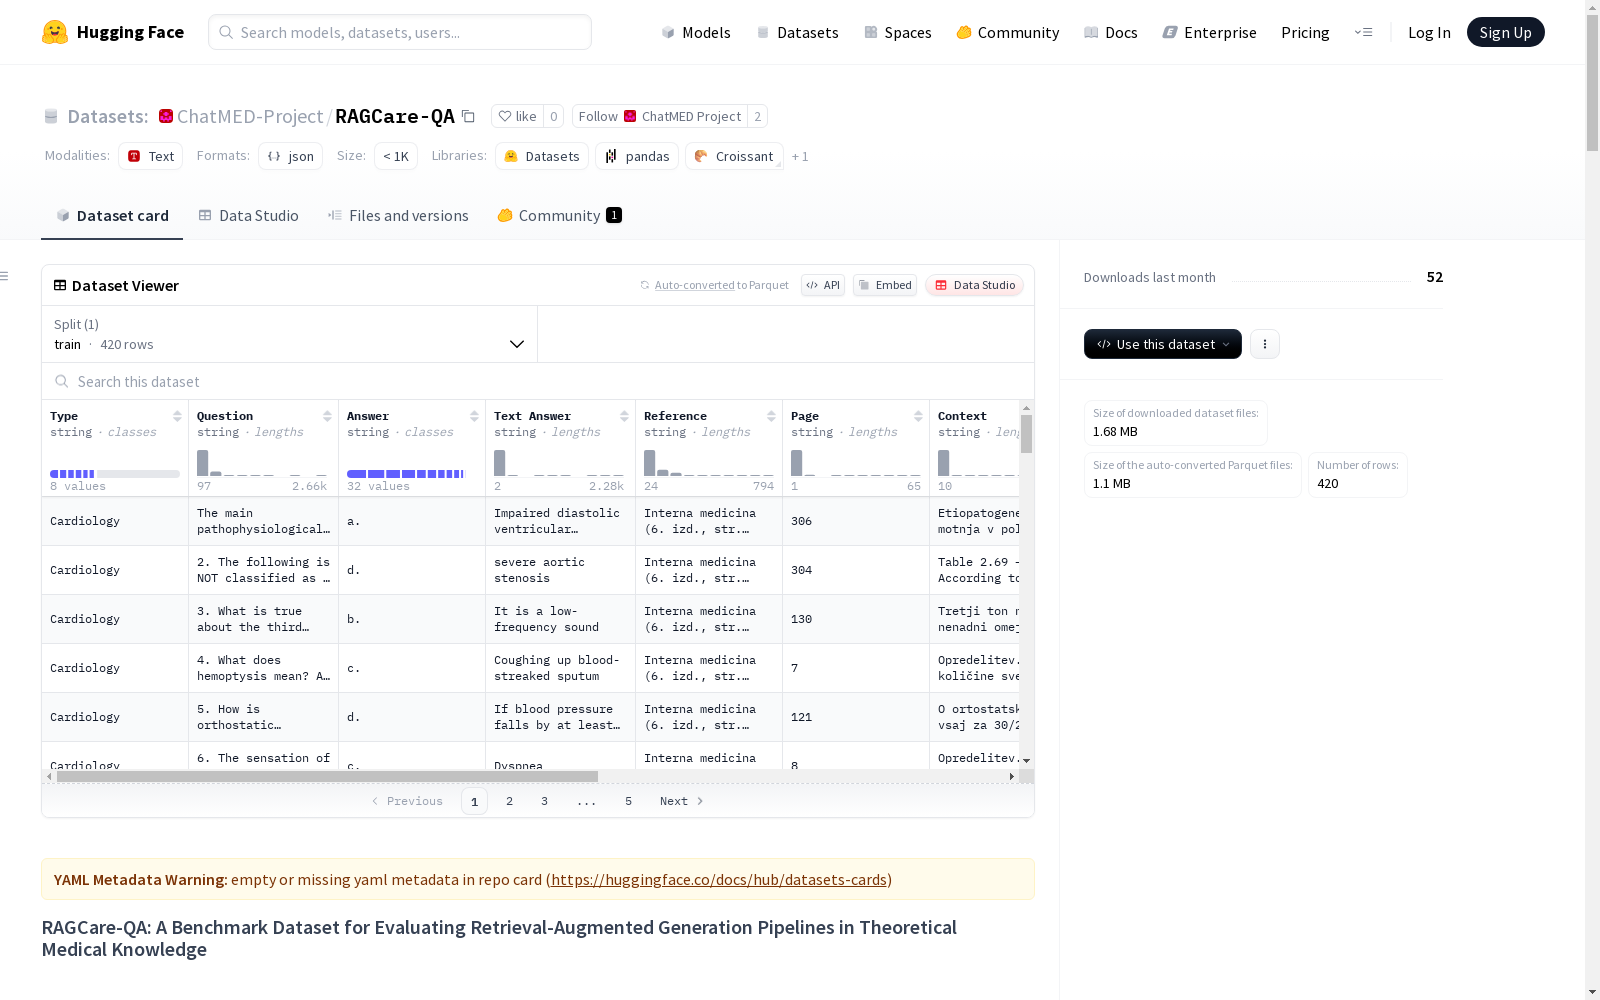Open the Pricing page
This screenshot has width=1600, height=1000.
(1305, 32)
